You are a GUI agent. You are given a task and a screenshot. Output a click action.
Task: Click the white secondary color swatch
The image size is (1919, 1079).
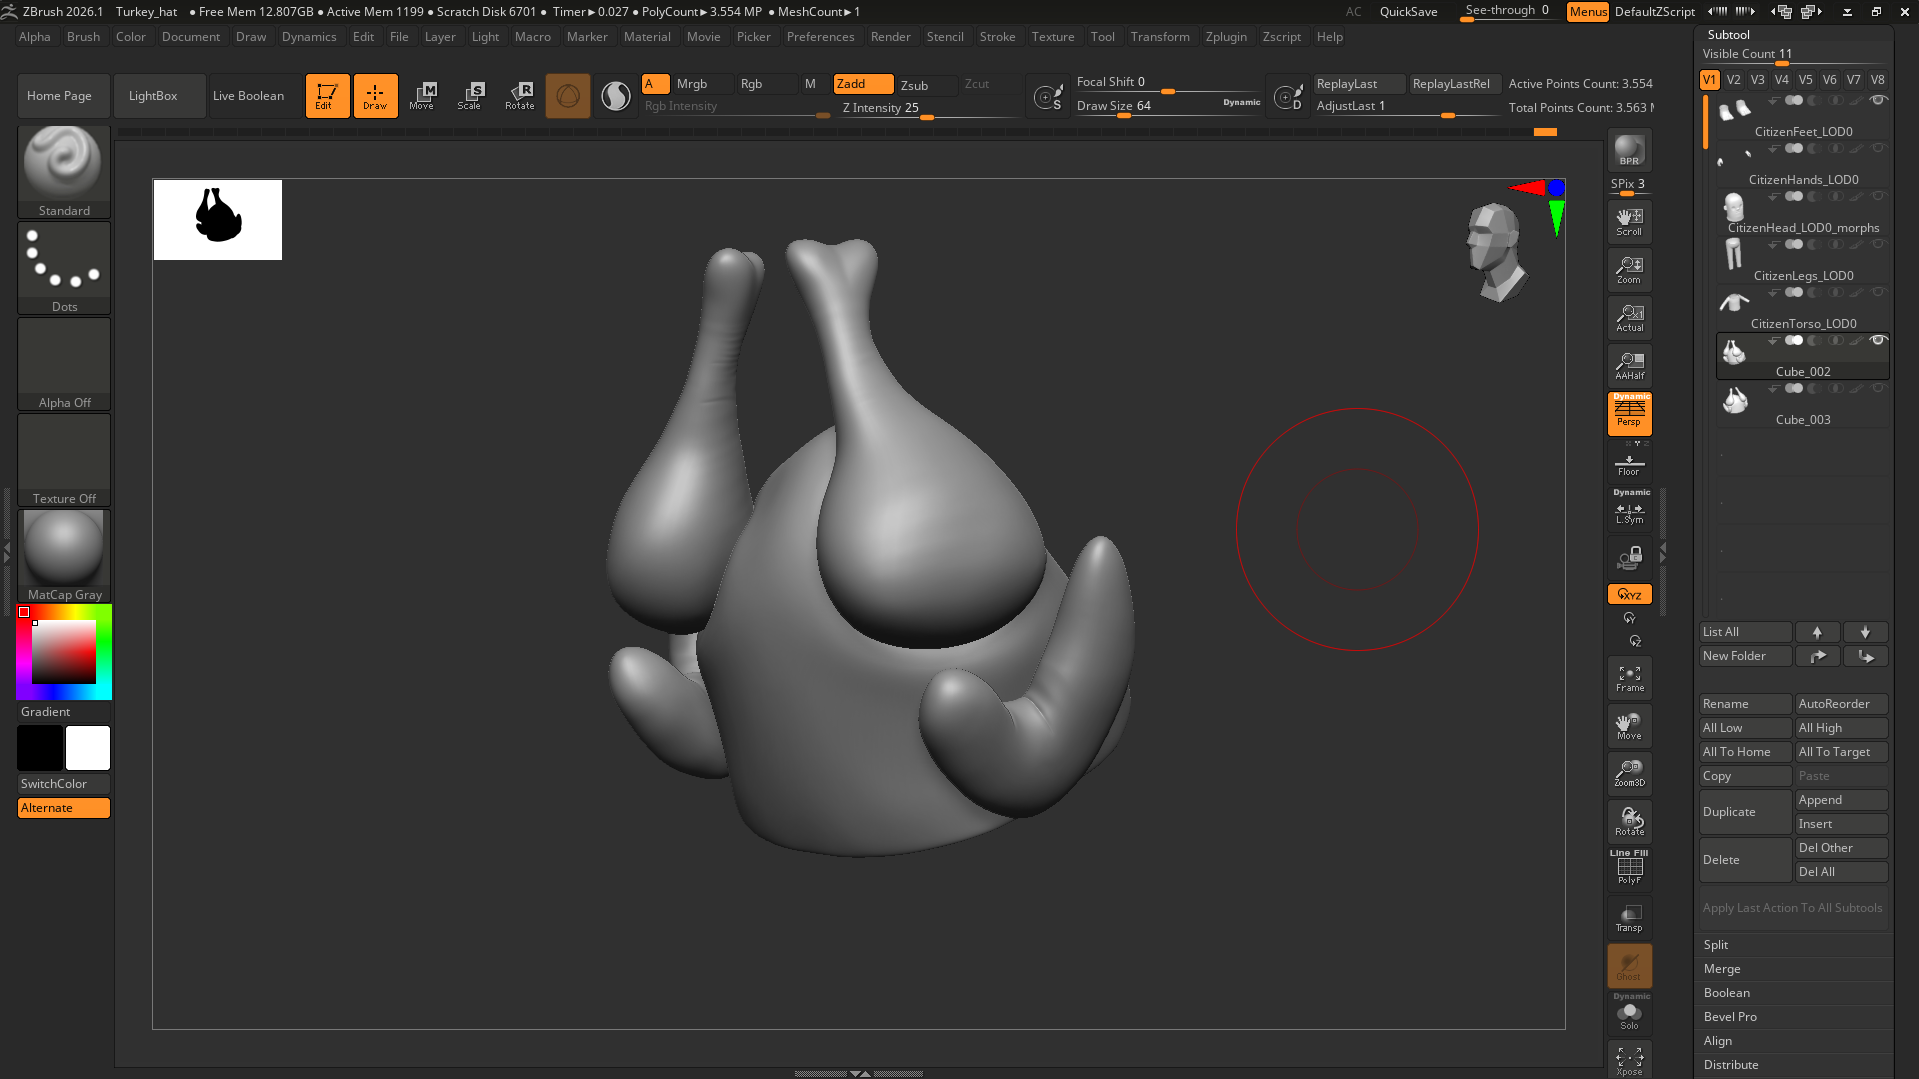pos(88,748)
